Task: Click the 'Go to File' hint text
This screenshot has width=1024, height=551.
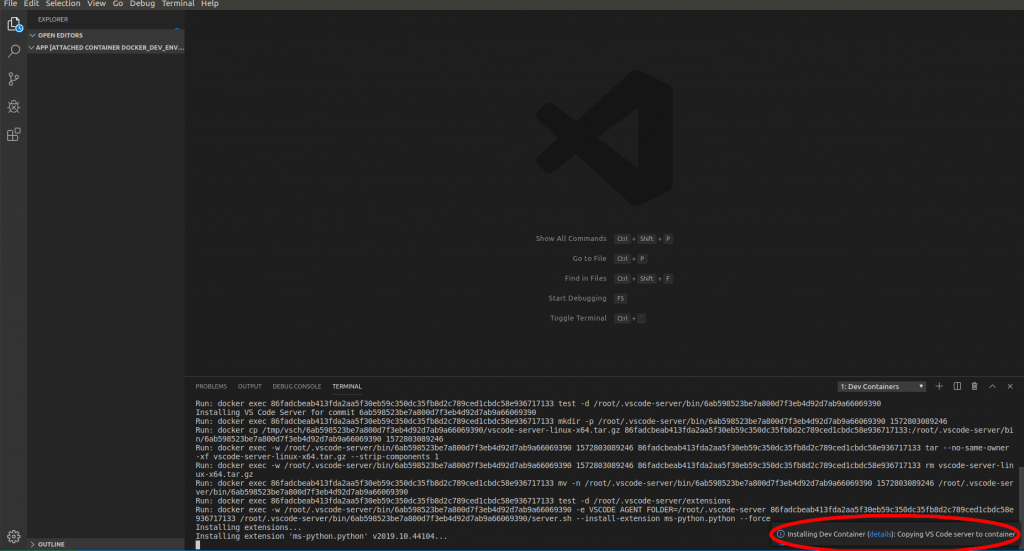Action: pos(589,259)
